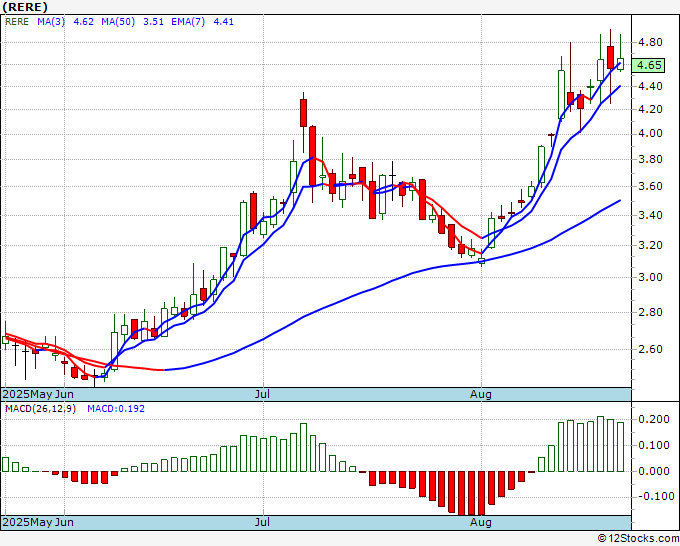Click the 2025May Jun label on price chart axis
This screenshot has height=546, width=680.
click(x=38, y=394)
